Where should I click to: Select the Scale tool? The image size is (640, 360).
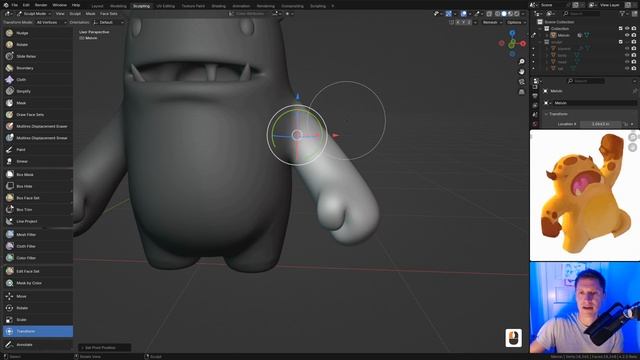[x=38, y=320]
